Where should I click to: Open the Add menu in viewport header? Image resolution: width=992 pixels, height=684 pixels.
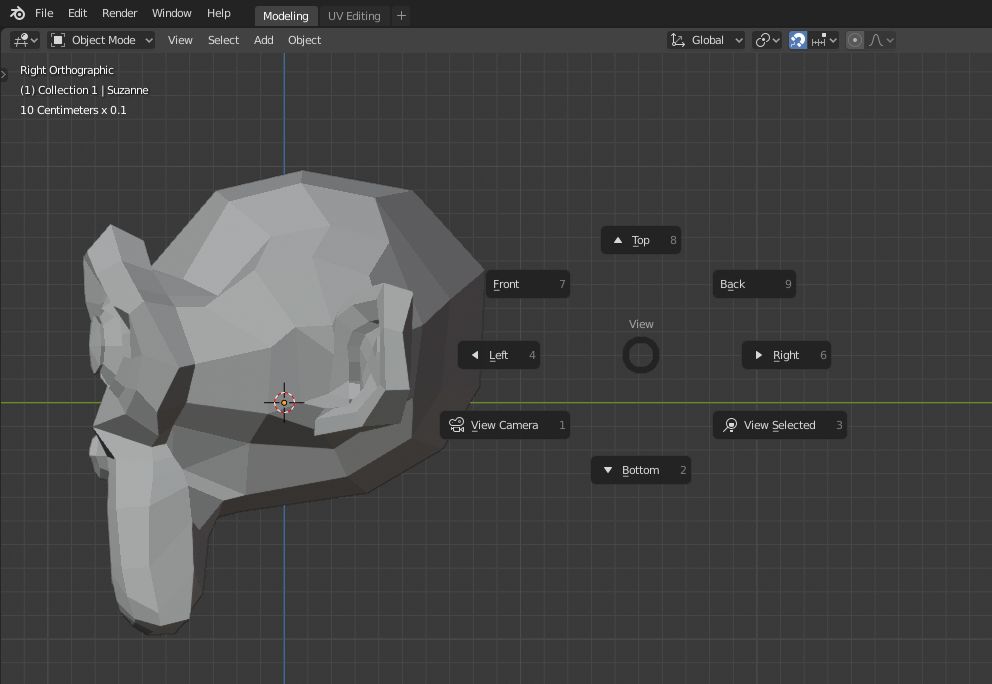pyautogui.click(x=263, y=40)
